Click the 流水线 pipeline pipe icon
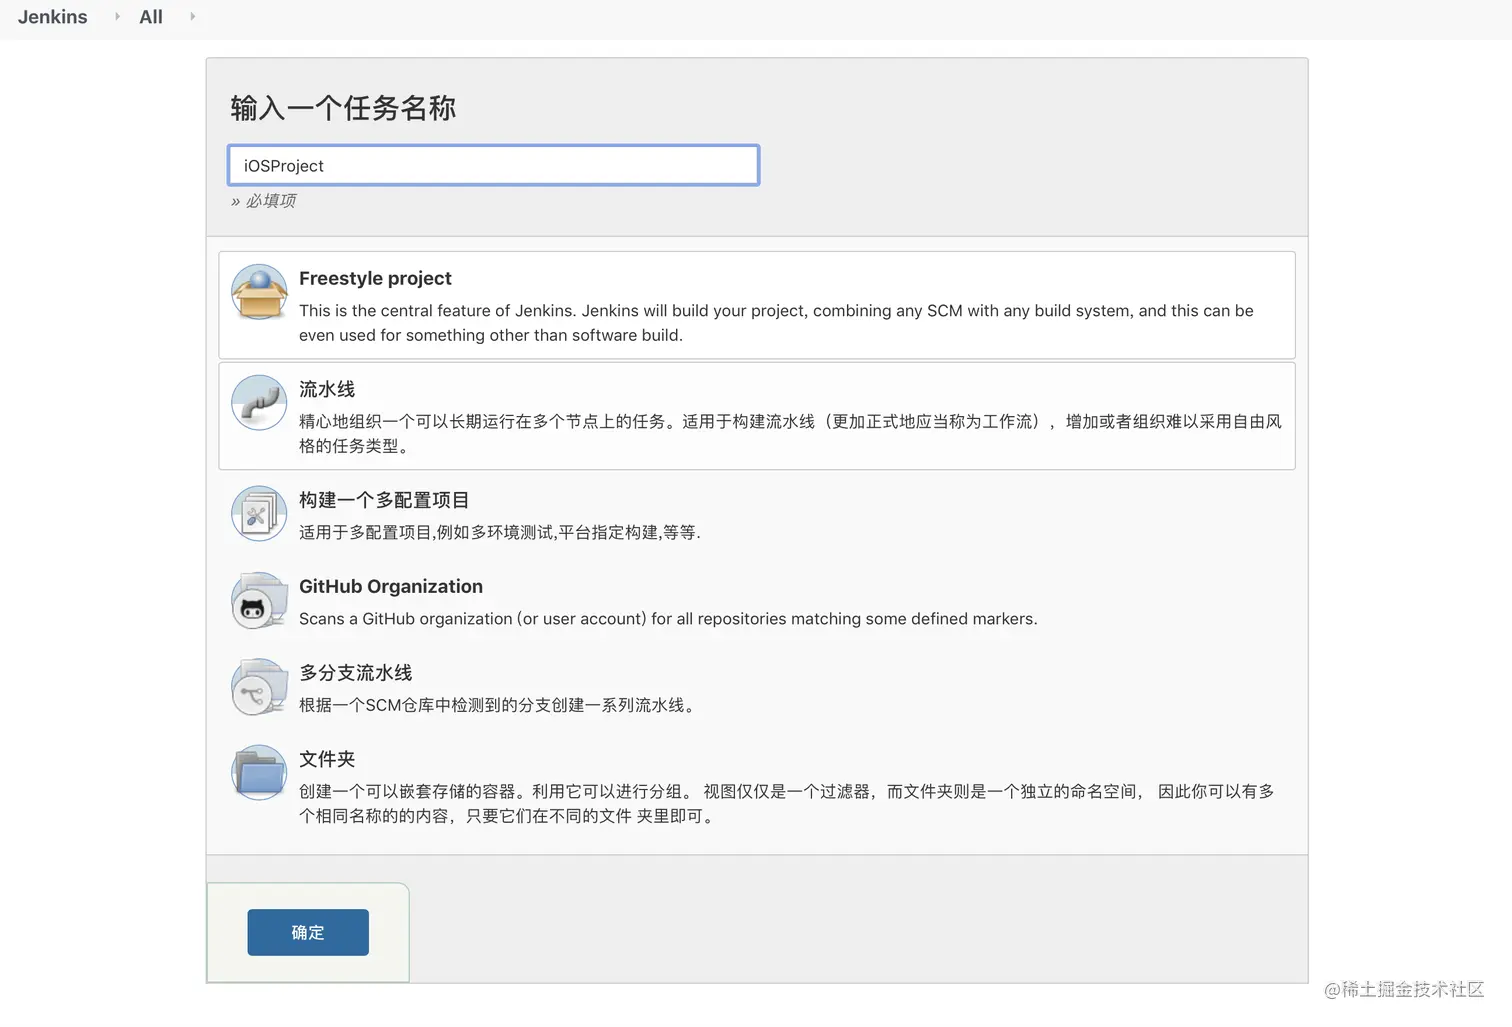This screenshot has width=1512, height=1027. [x=259, y=403]
